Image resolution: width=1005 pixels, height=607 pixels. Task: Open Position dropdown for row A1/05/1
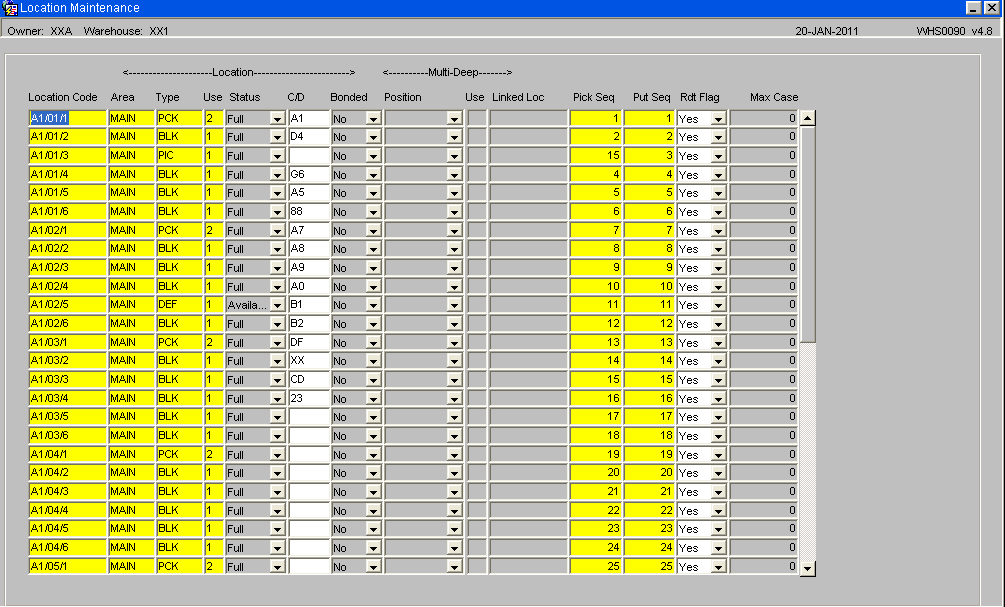(x=454, y=567)
